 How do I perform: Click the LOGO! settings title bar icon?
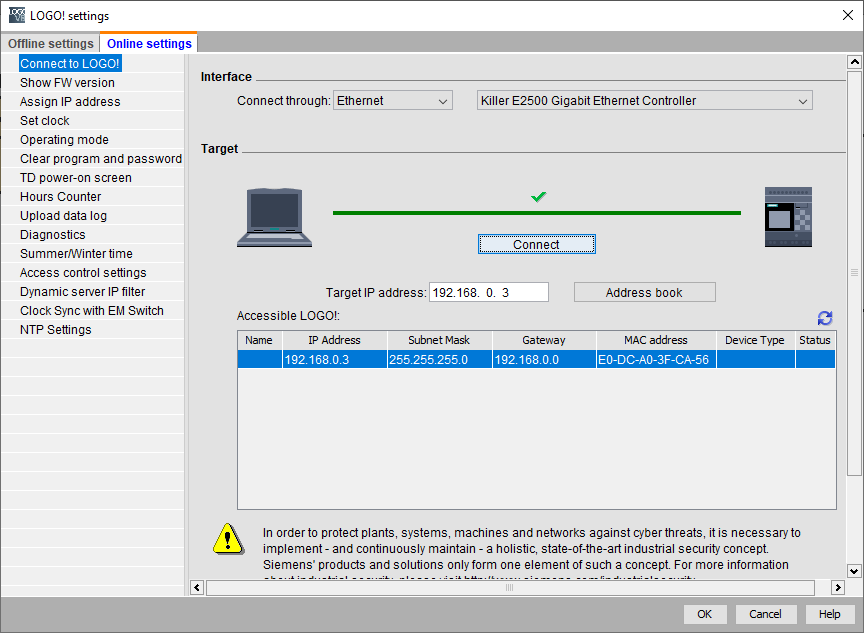click(x=16, y=16)
